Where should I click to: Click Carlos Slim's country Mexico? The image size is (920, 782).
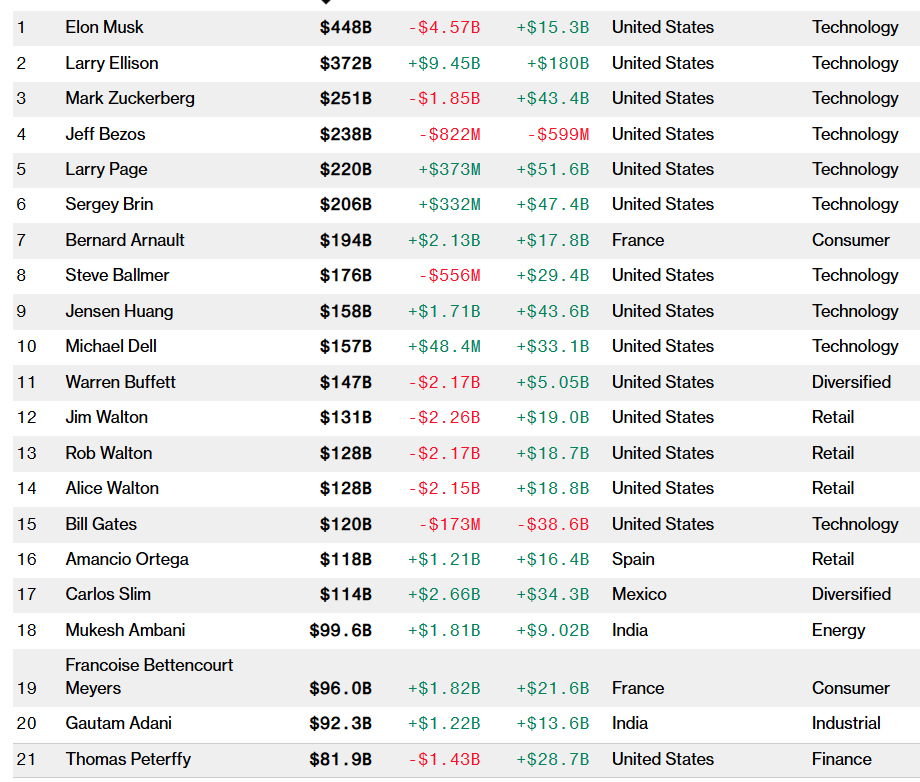(639, 594)
